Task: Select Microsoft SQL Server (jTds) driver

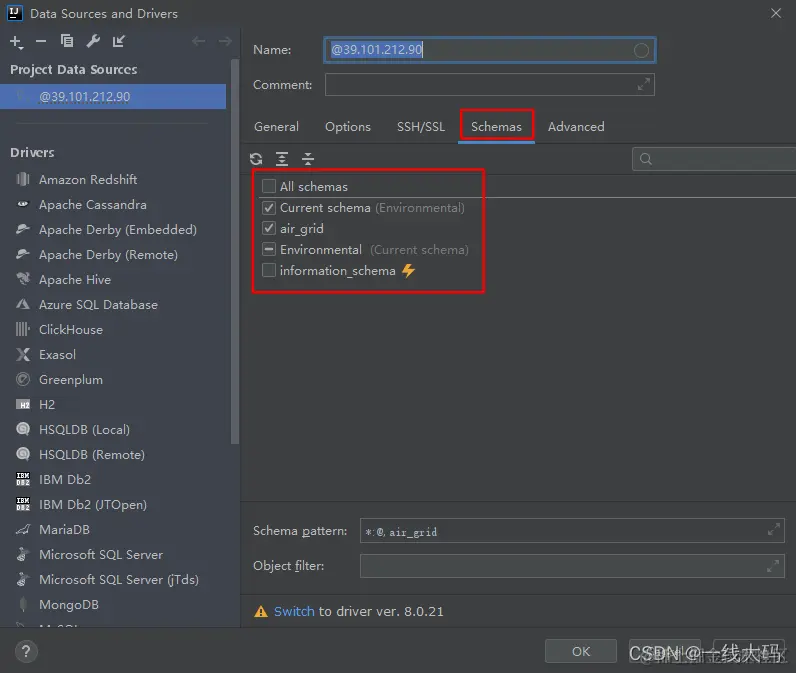Action: (x=119, y=579)
